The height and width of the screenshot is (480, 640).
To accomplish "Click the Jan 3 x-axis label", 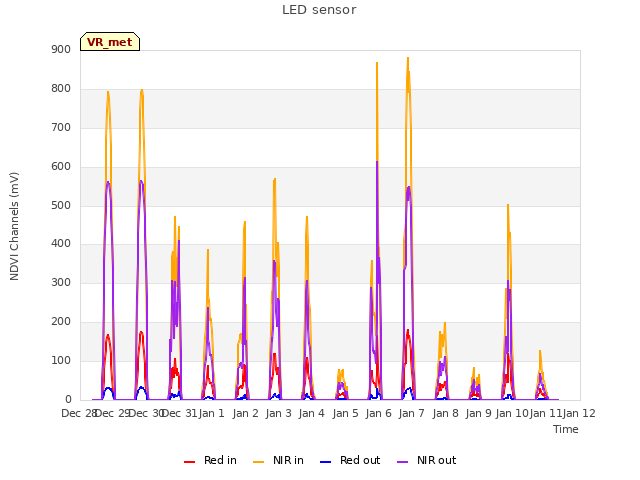I will pyautogui.click(x=279, y=413).
